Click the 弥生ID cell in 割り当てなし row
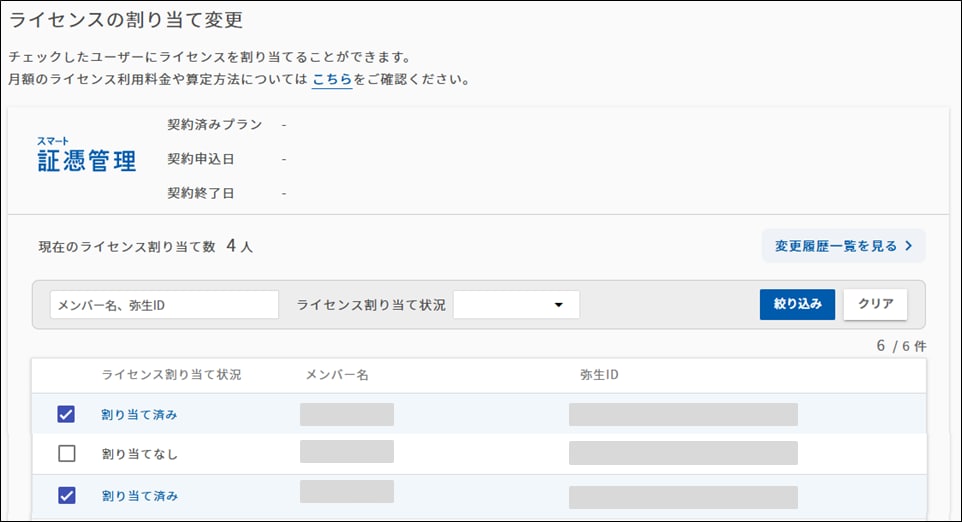Image resolution: width=962 pixels, height=522 pixels. pos(683,453)
